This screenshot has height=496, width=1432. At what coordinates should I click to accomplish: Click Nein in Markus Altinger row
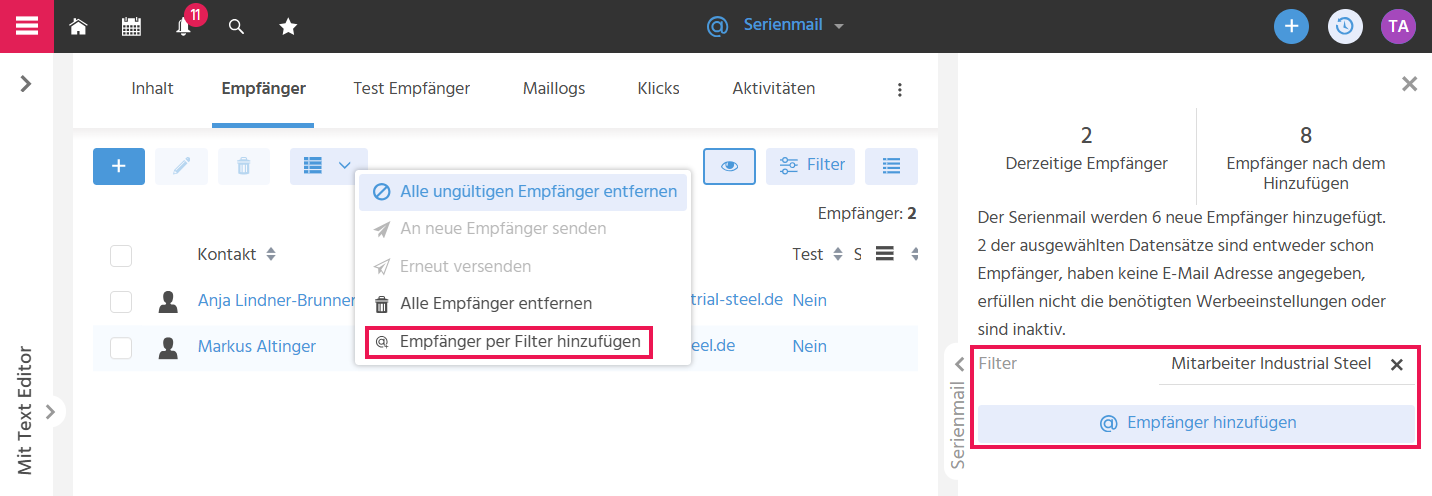click(x=810, y=346)
